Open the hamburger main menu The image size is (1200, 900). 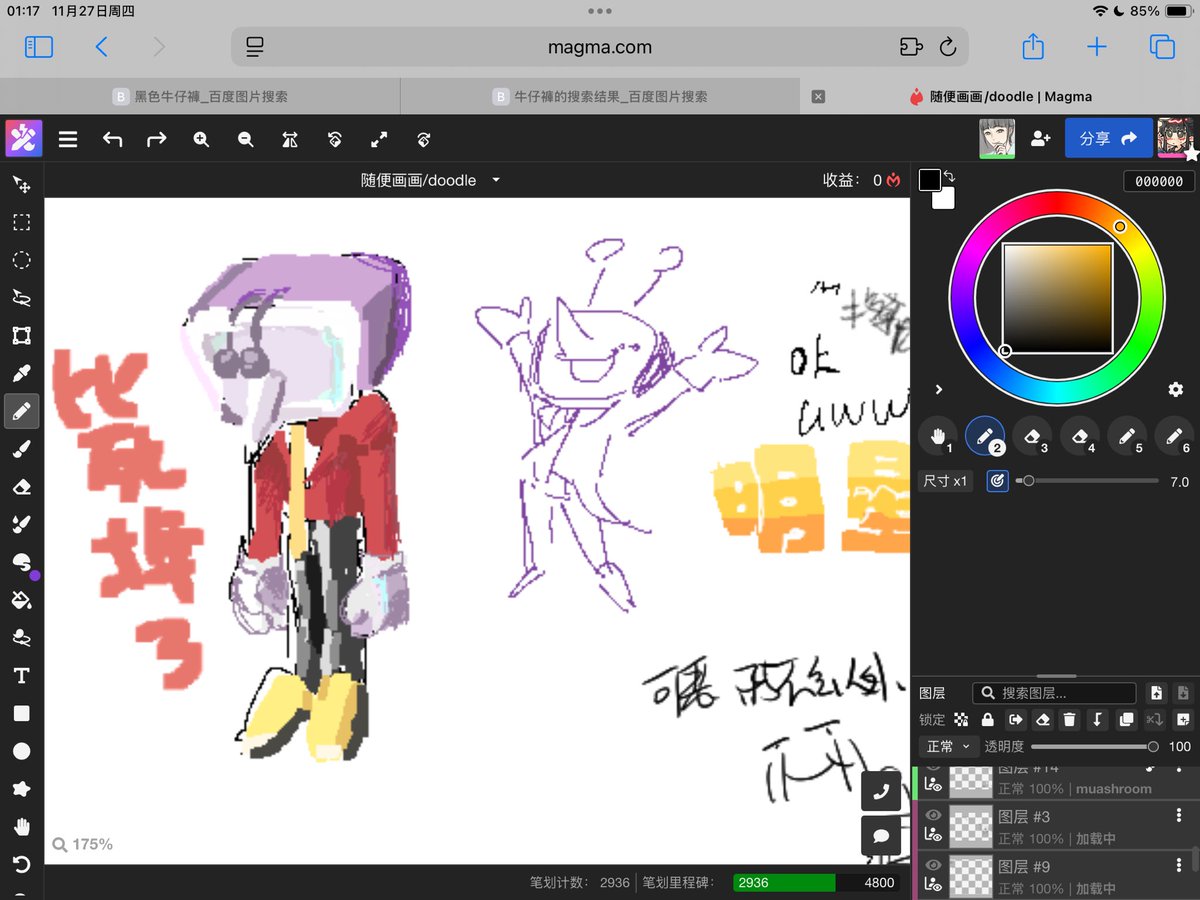click(x=68, y=140)
